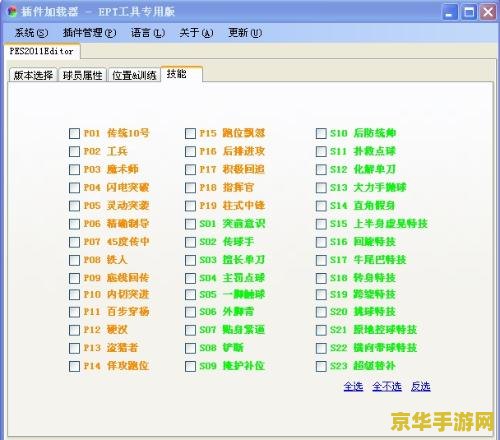Open the 更新(U) menu
500x440 pixels.
(245, 33)
